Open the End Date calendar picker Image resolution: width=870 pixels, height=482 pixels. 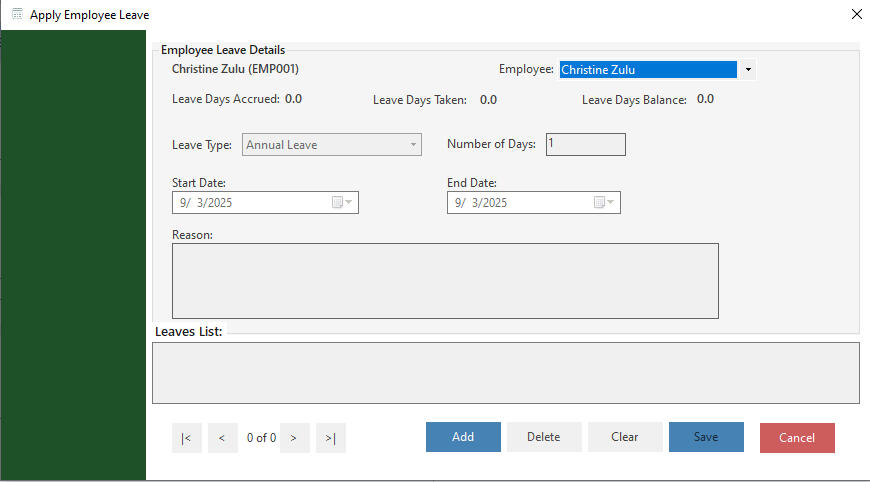[x=605, y=203]
